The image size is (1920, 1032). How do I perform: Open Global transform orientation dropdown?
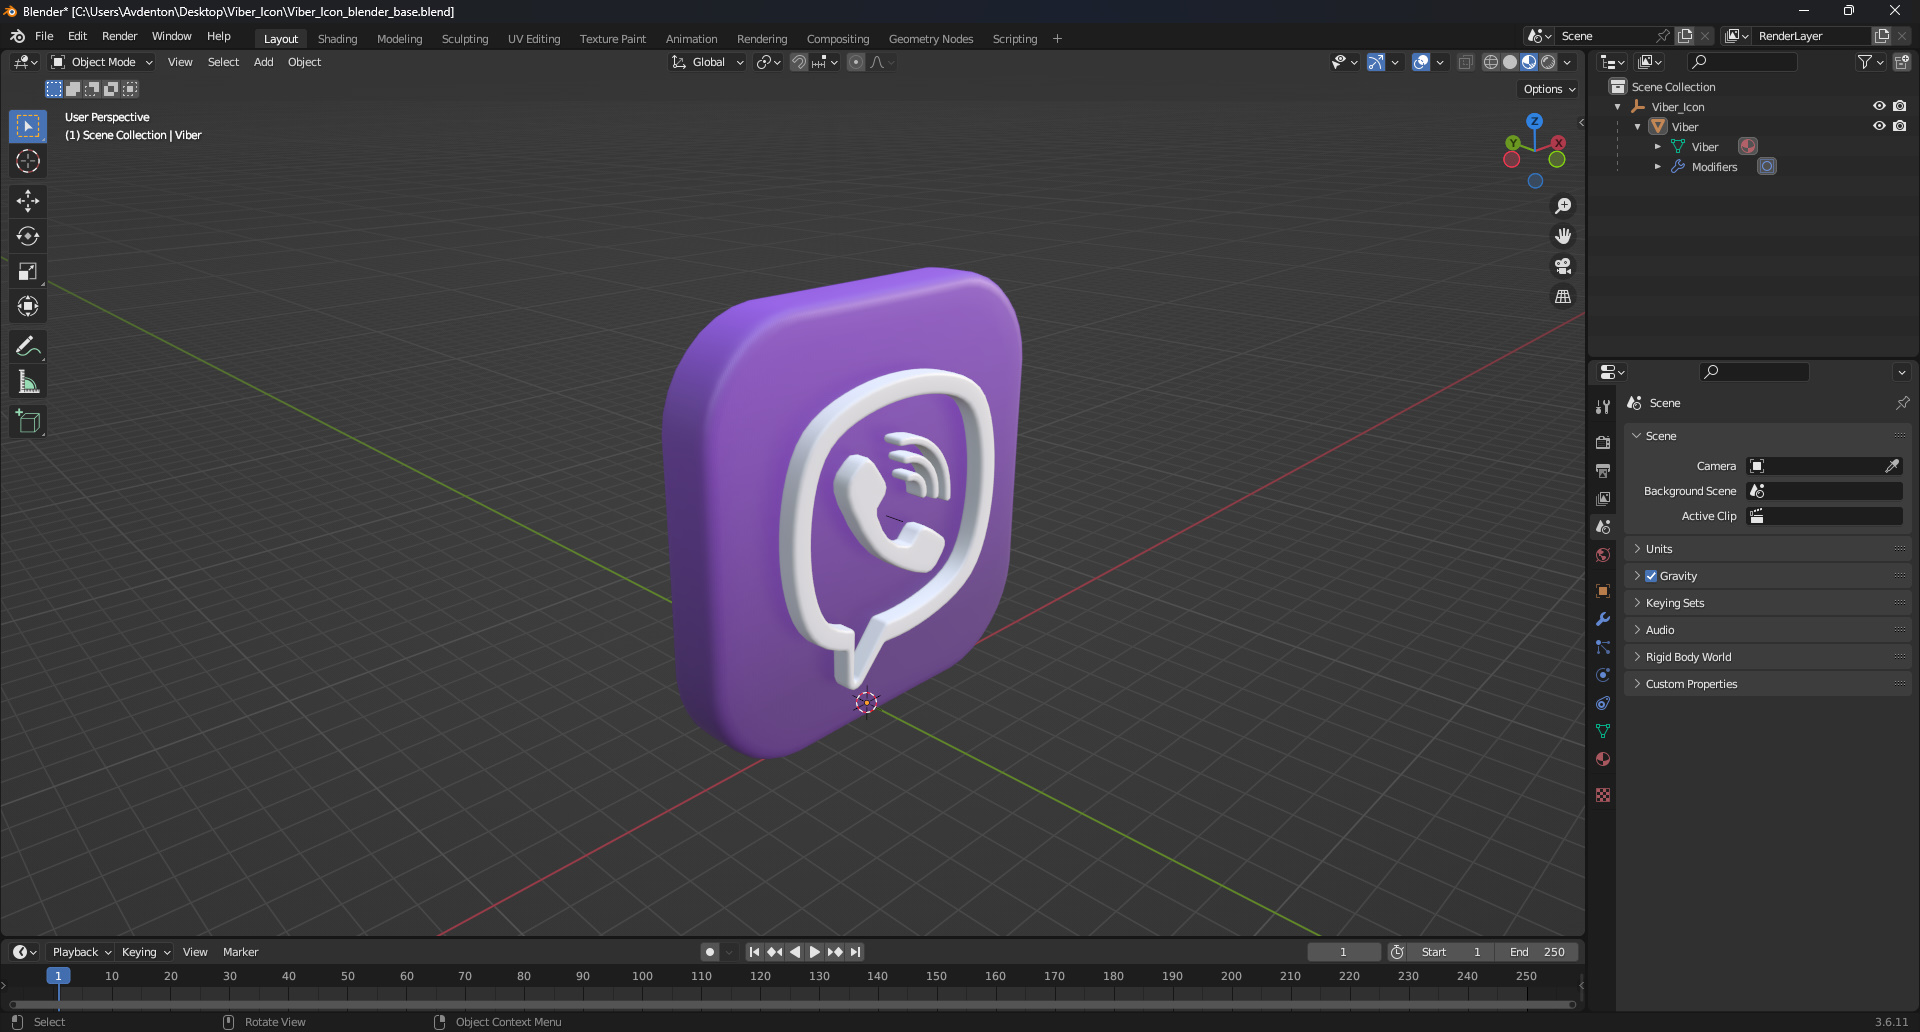click(x=708, y=62)
